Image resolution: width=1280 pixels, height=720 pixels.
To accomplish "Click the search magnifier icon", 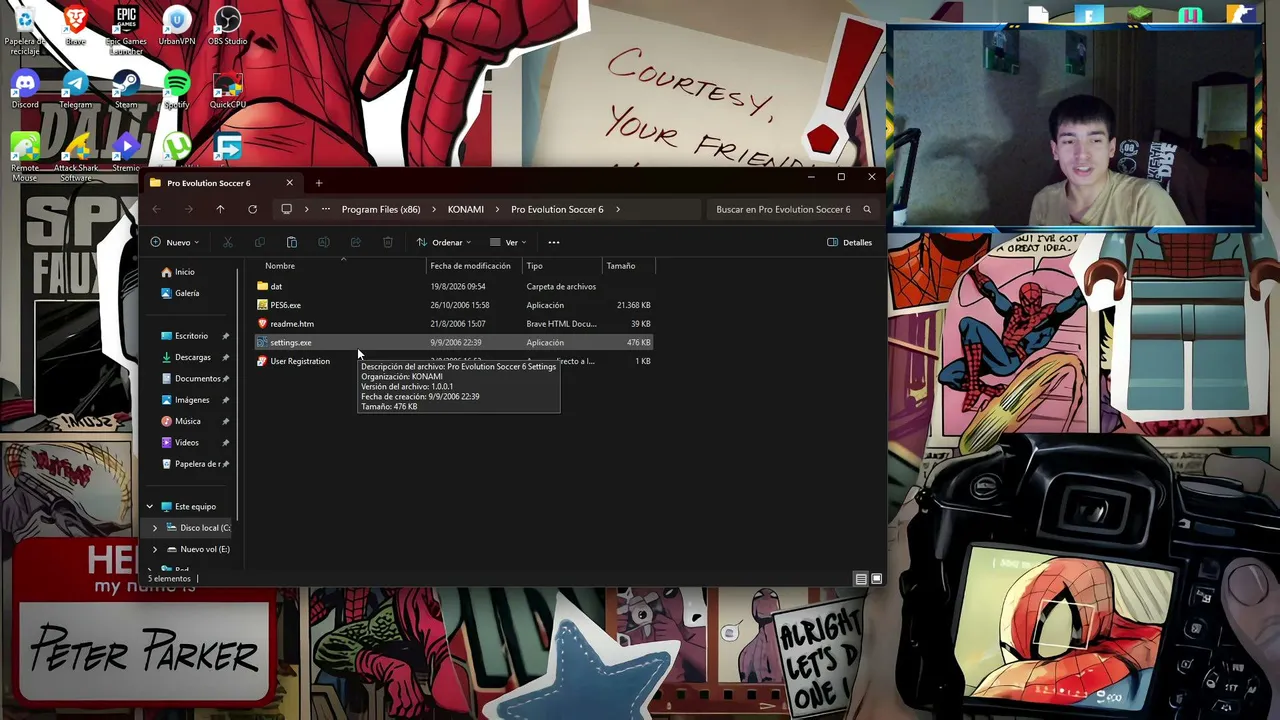I will (x=867, y=209).
